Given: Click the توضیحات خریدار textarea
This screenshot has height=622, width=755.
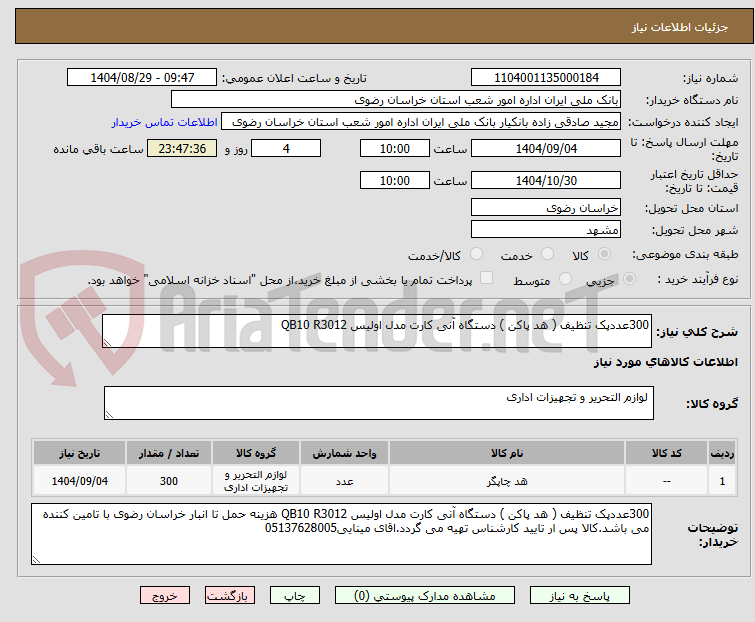Looking at the screenshot, I should coord(341,534).
